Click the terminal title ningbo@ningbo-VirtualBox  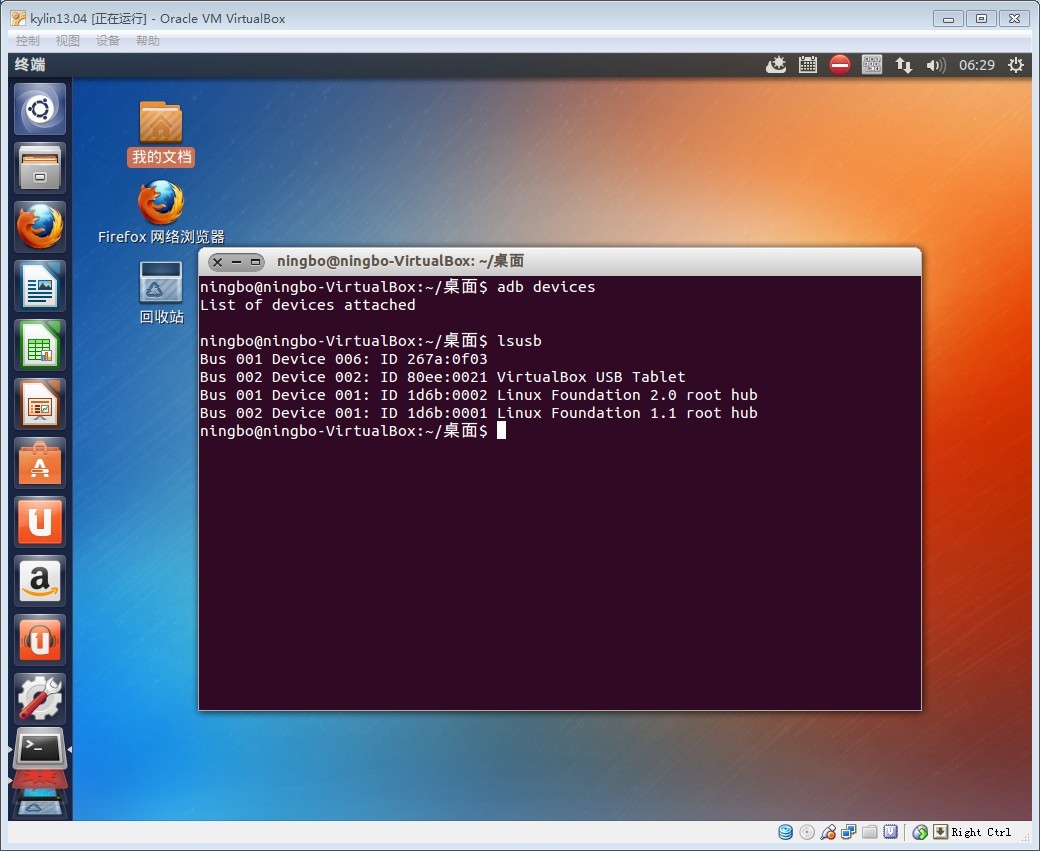[x=400, y=261]
